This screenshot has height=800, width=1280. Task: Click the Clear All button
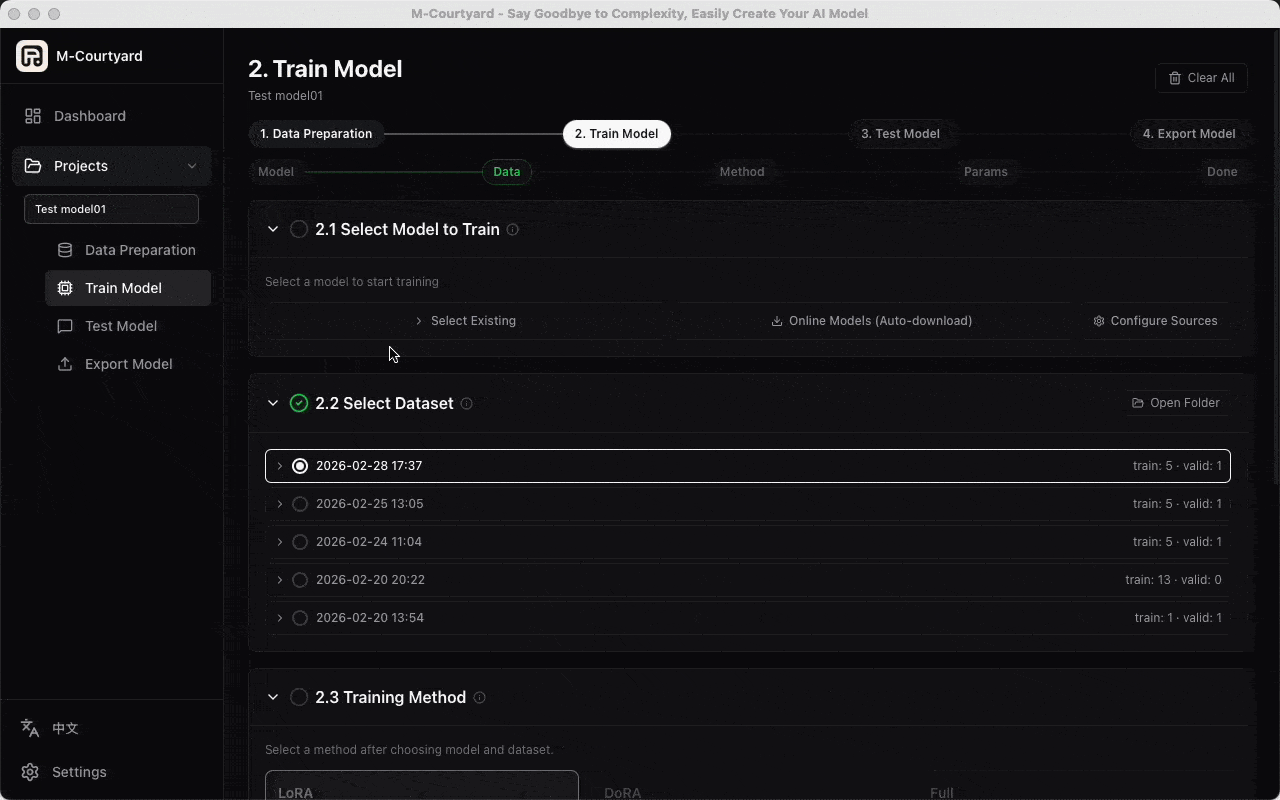[x=1201, y=78]
